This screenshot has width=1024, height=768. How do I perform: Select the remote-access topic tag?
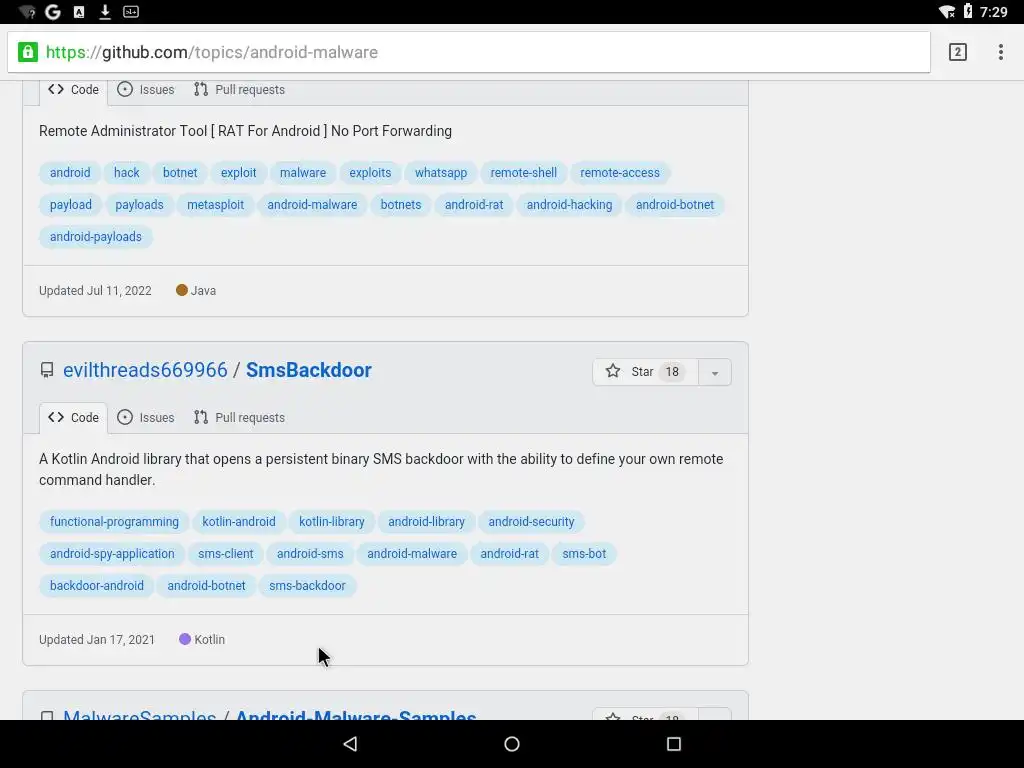[x=620, y=172]
